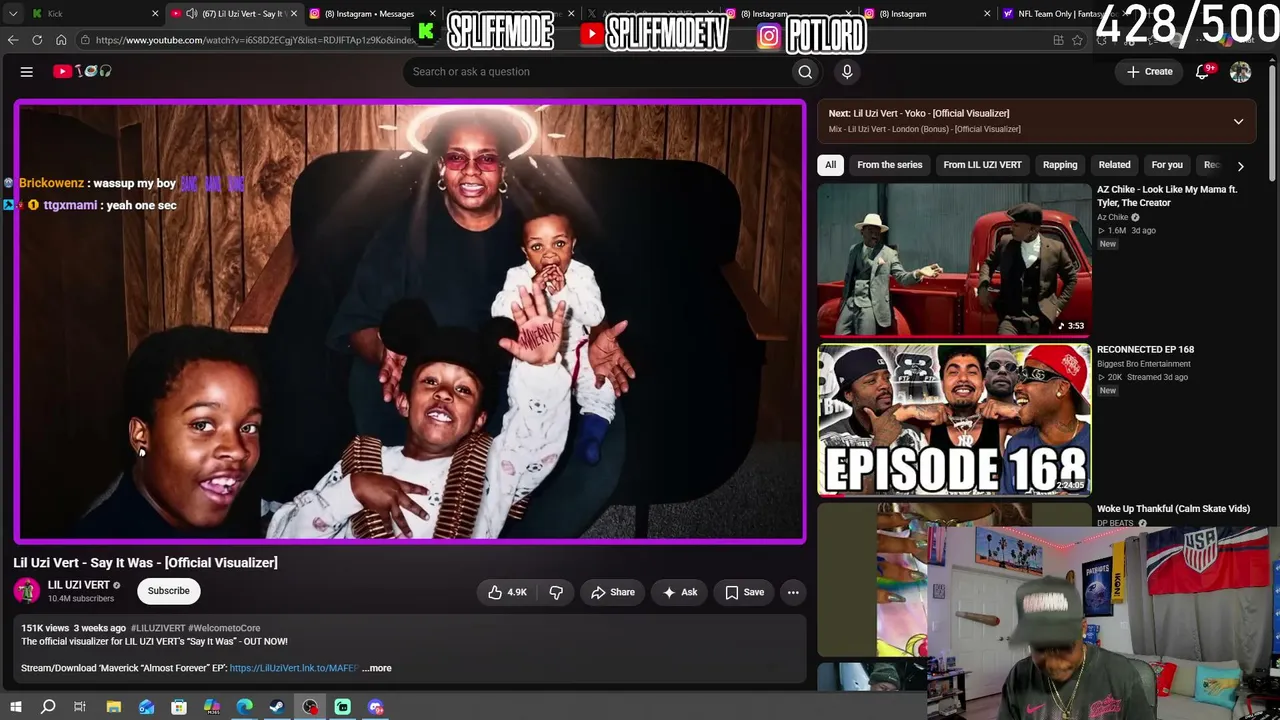Select the From LIL UZI VERT chip
Screen dimensions: 1280x720
pyautogui.click(x=983, y=165)
